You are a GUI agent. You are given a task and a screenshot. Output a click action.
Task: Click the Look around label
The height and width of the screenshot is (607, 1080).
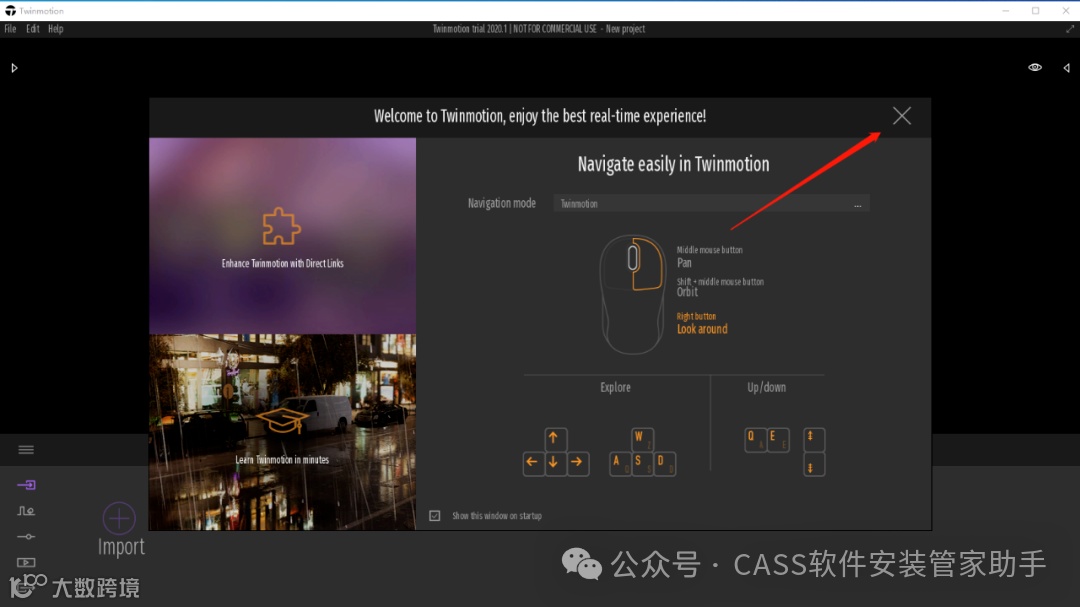pyautogui.click(x=702, y=329)
